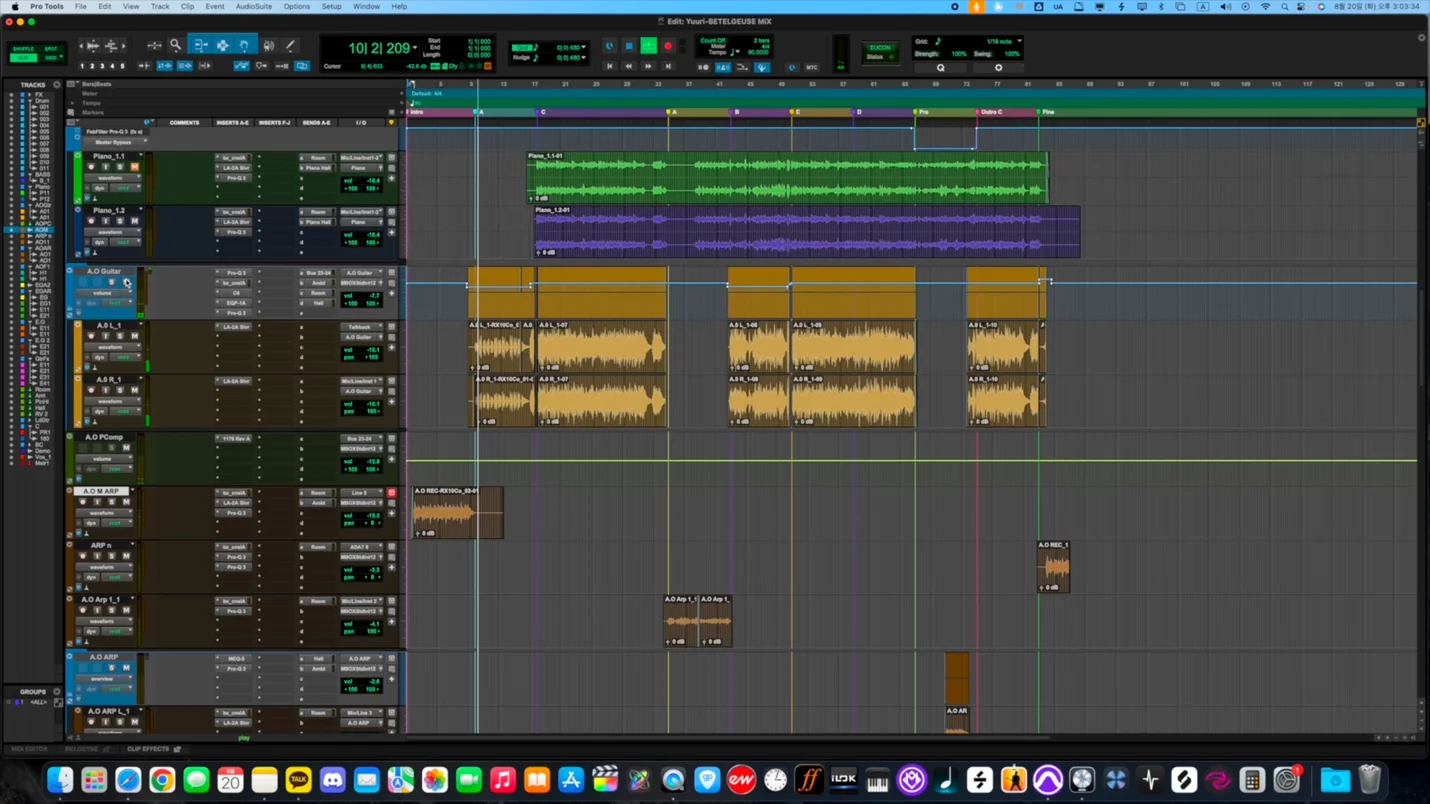Open KakaoTalk from the Dock
The image size is (1430, 804).
tap(298, 780)
